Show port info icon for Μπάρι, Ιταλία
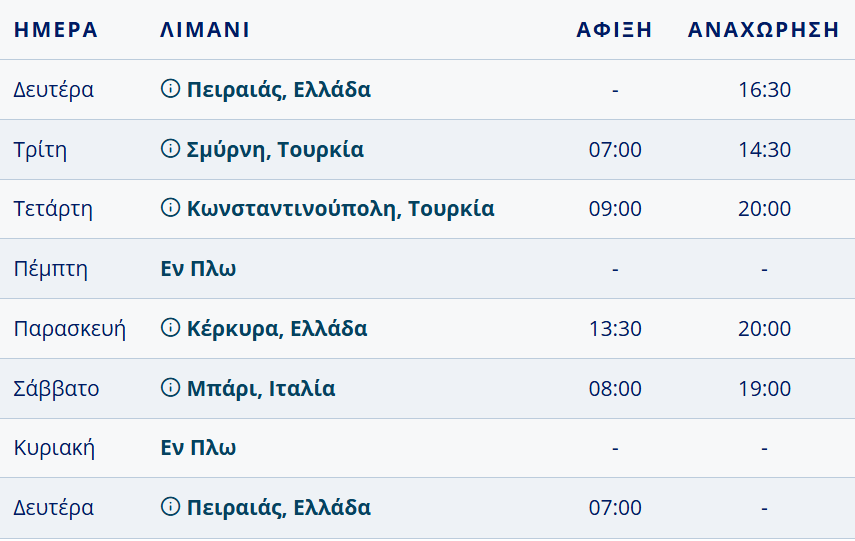Viewport: 855px width, 541px height. [170, 389]
